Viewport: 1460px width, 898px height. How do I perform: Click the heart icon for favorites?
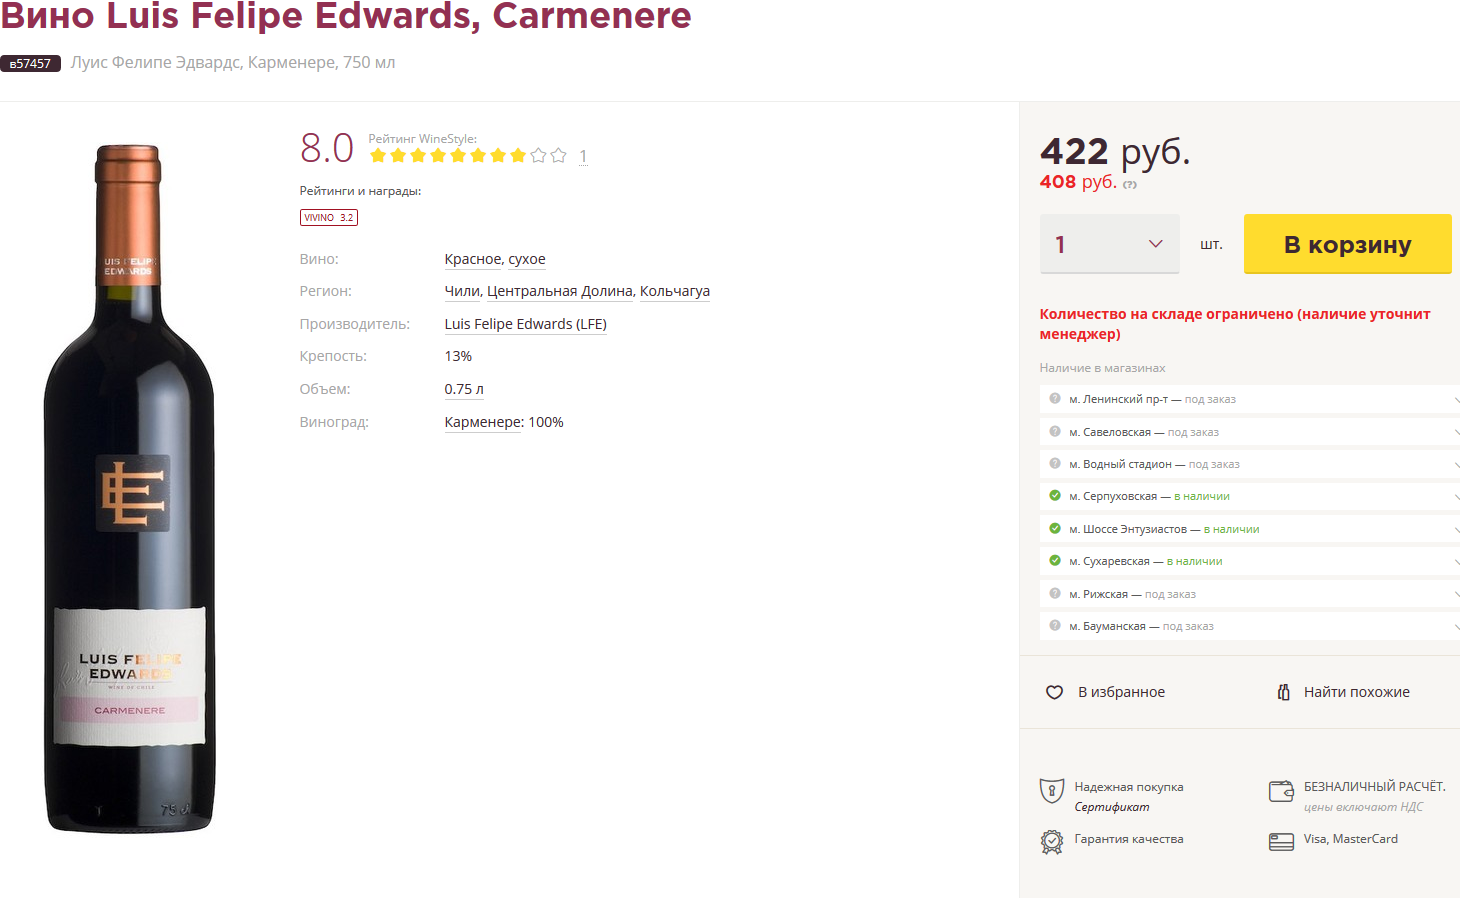(x=1054, y=692)
